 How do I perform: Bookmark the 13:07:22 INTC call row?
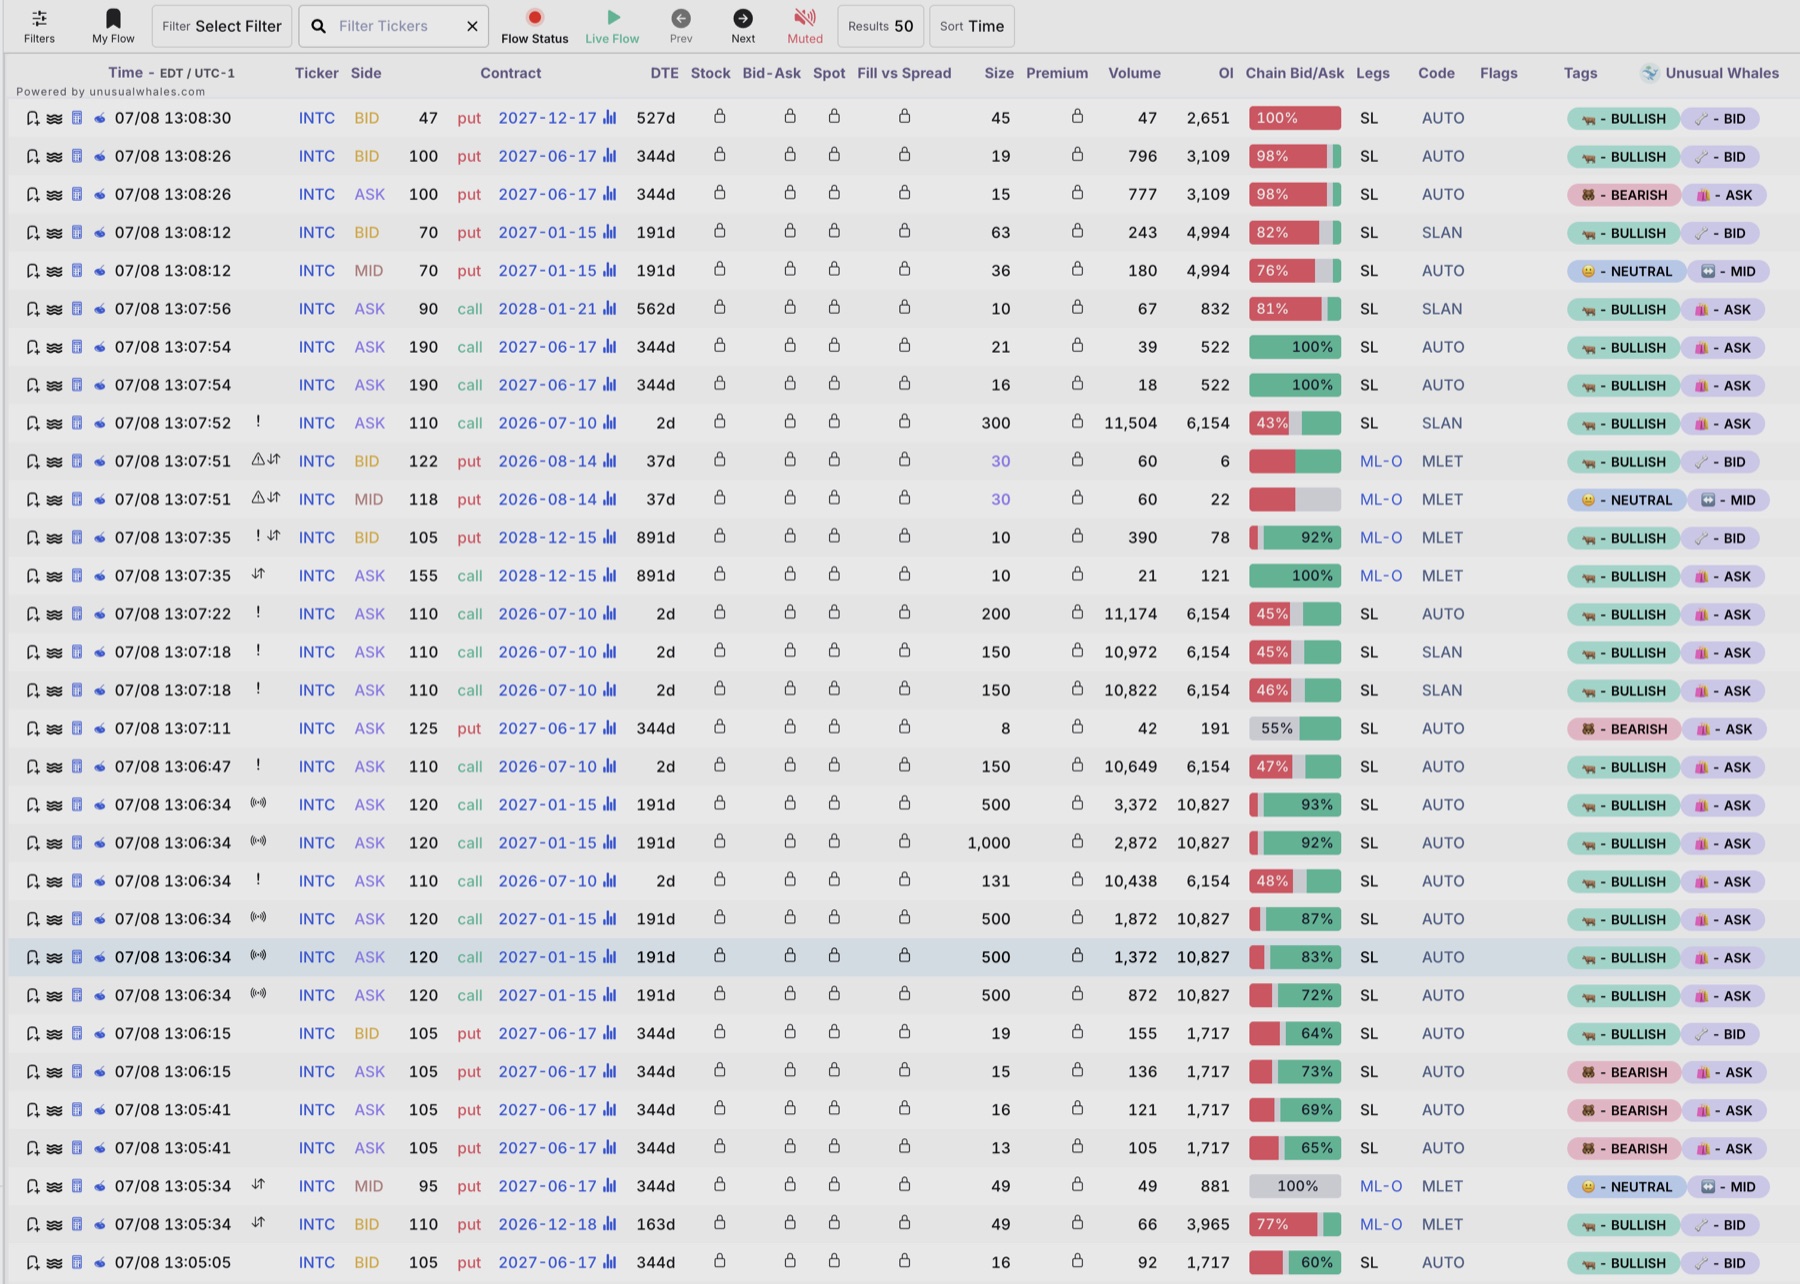[x=32, y=614]
